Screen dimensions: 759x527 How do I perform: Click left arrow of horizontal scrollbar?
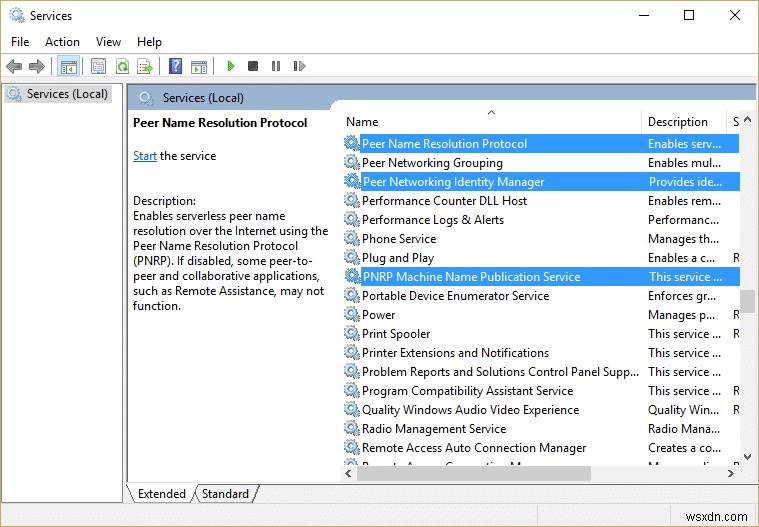(349, 473)
